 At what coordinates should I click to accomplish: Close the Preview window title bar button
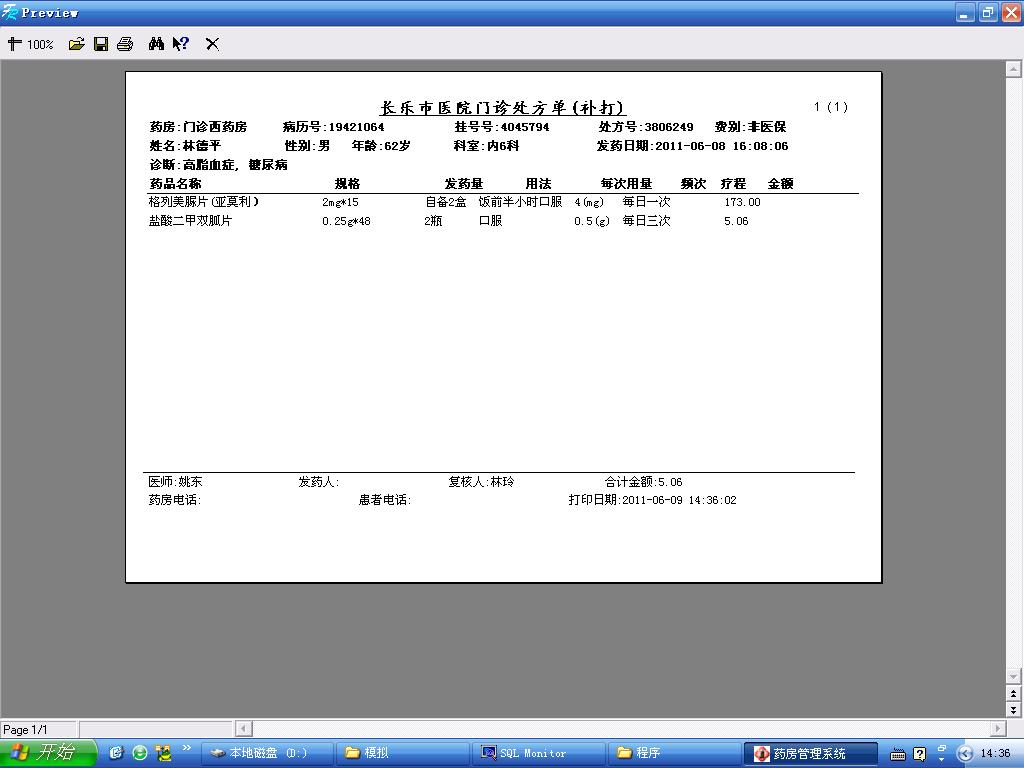pyautogui.click(x=1011, y=12)
